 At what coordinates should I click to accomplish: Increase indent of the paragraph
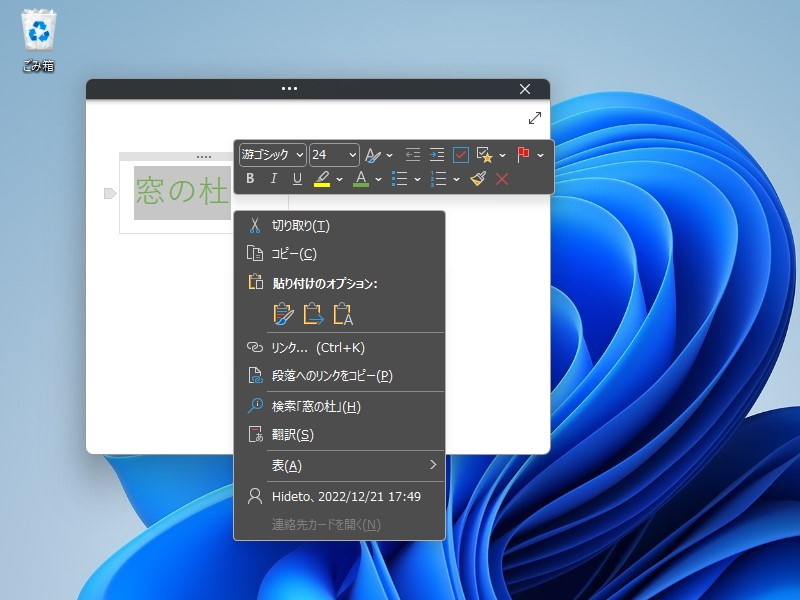[x=436, y=155]
